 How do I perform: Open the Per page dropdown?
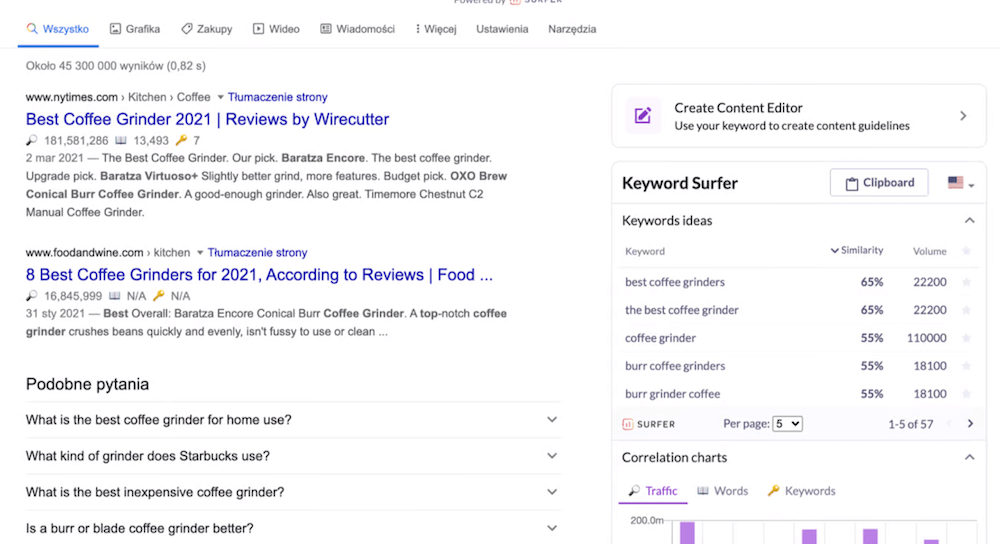coord(787,424)
